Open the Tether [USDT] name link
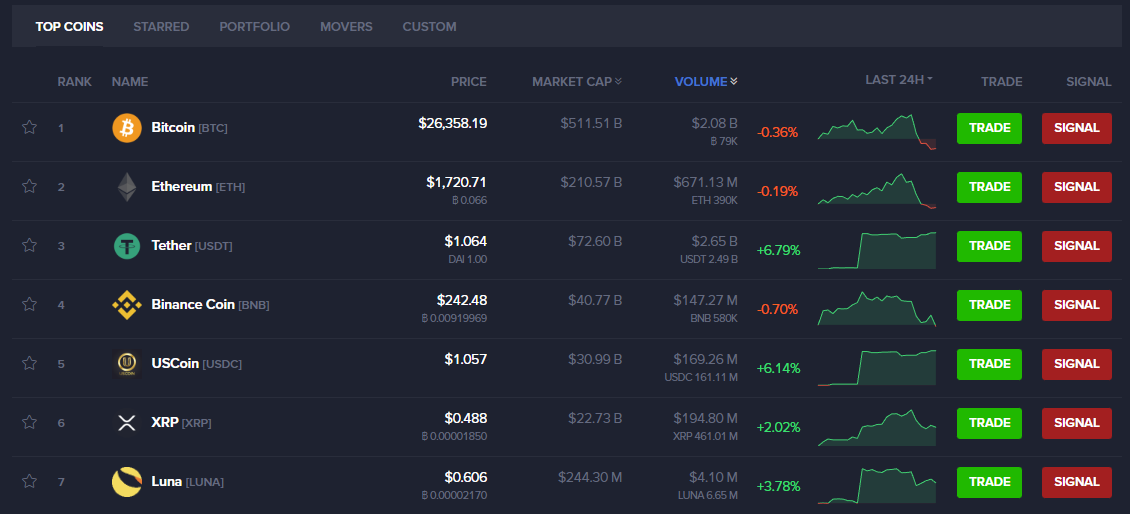1130x514 pixels. point(192,246)
